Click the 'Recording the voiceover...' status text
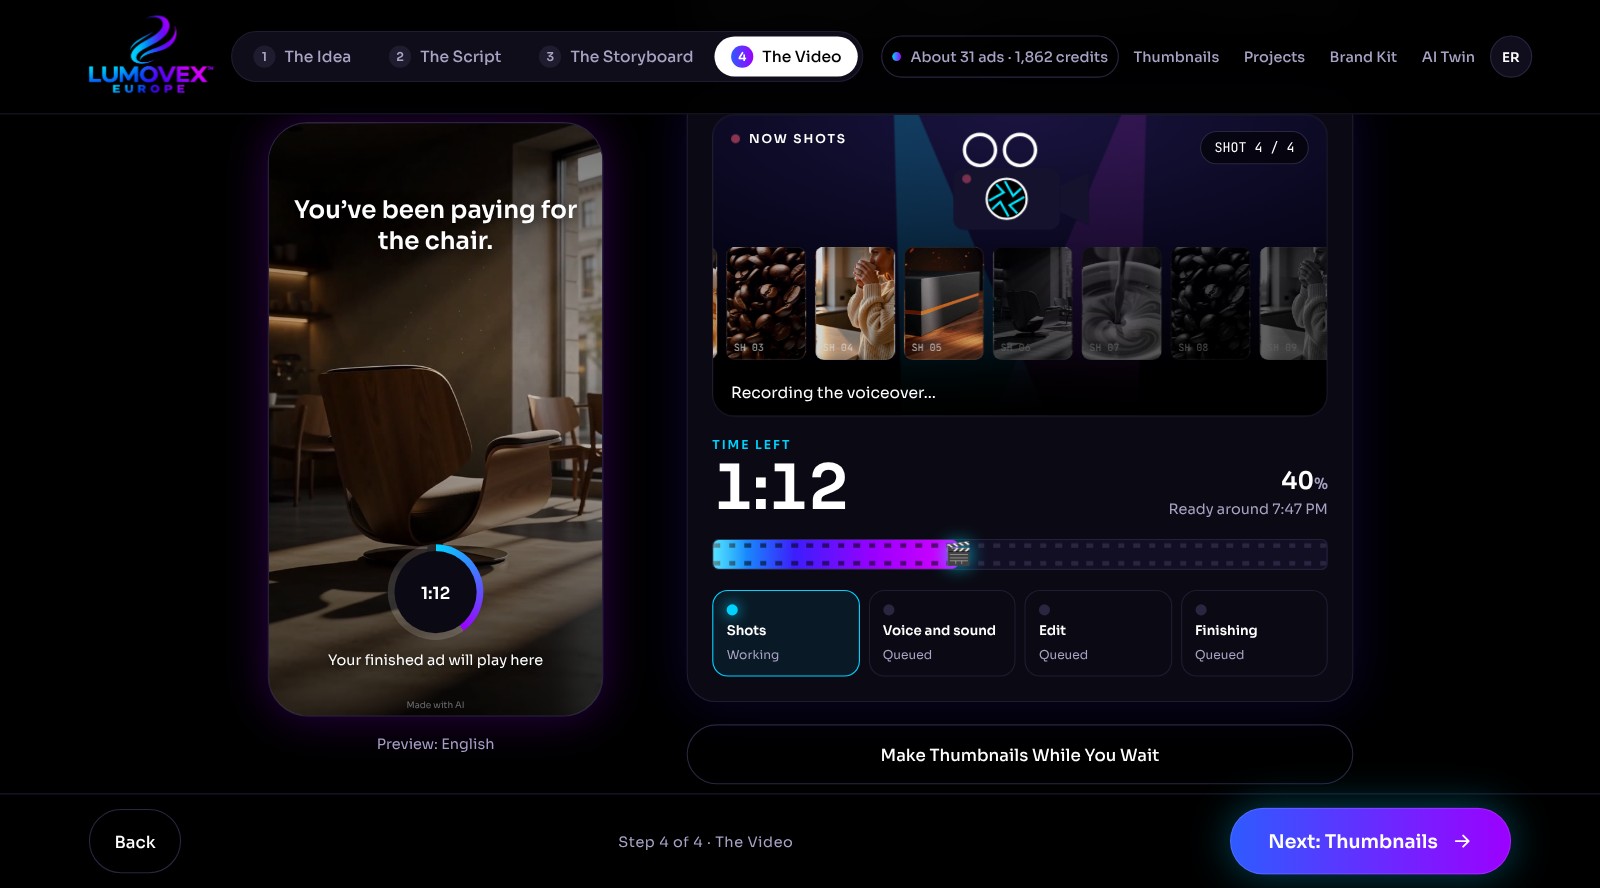 [x=833, y=393]
